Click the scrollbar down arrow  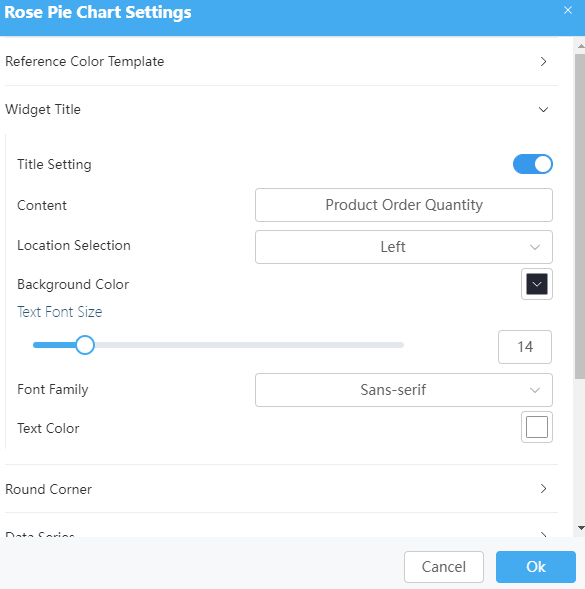581,528
